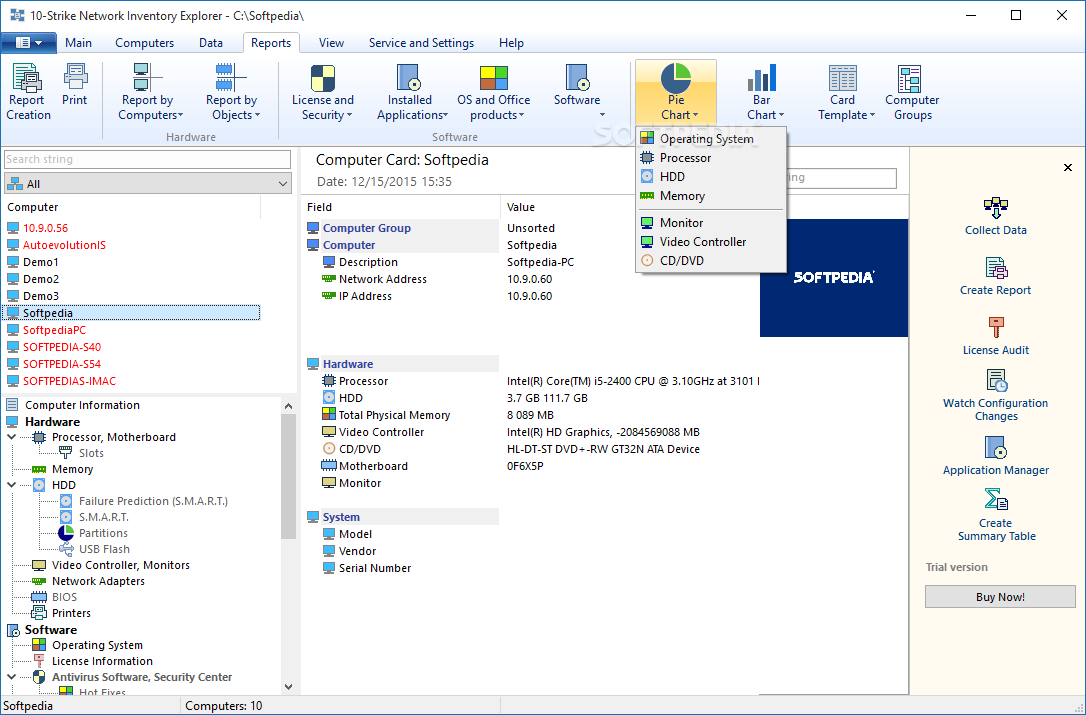Image resolution: width=1086 pixels, height=715 pixels.
Task: Open Printers tree item
Action: (71, 612)
